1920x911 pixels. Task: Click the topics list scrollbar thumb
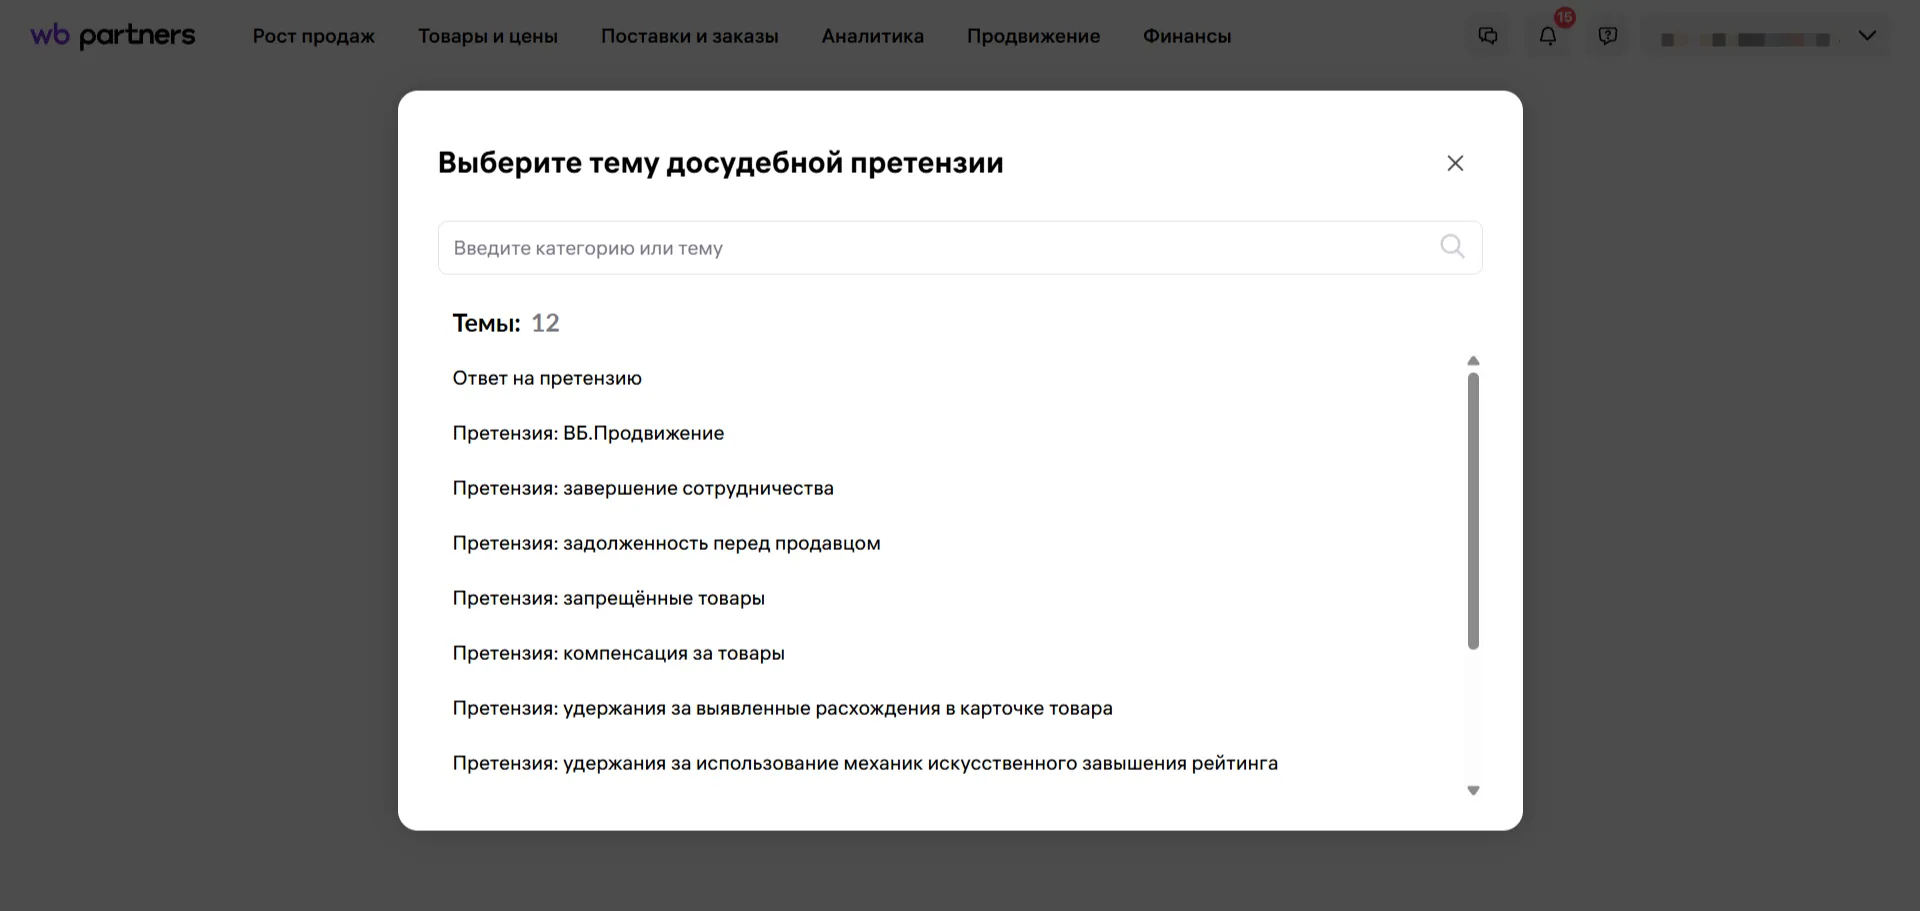(x=1473, y=510)
